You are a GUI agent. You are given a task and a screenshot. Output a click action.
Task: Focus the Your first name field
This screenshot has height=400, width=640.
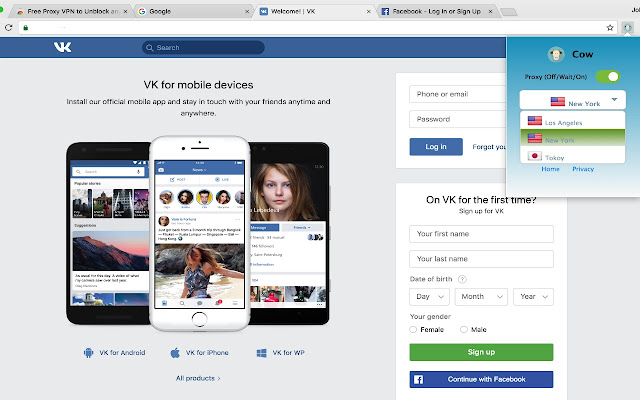[x=481, y=234]
